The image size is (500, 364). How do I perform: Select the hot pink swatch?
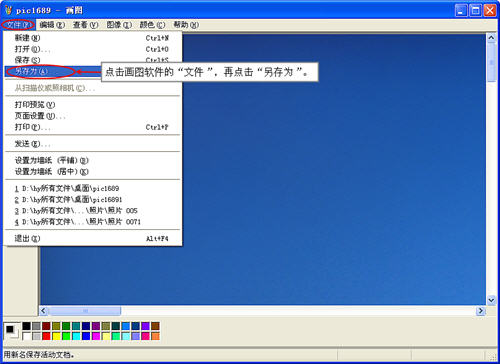click(146, 336)
